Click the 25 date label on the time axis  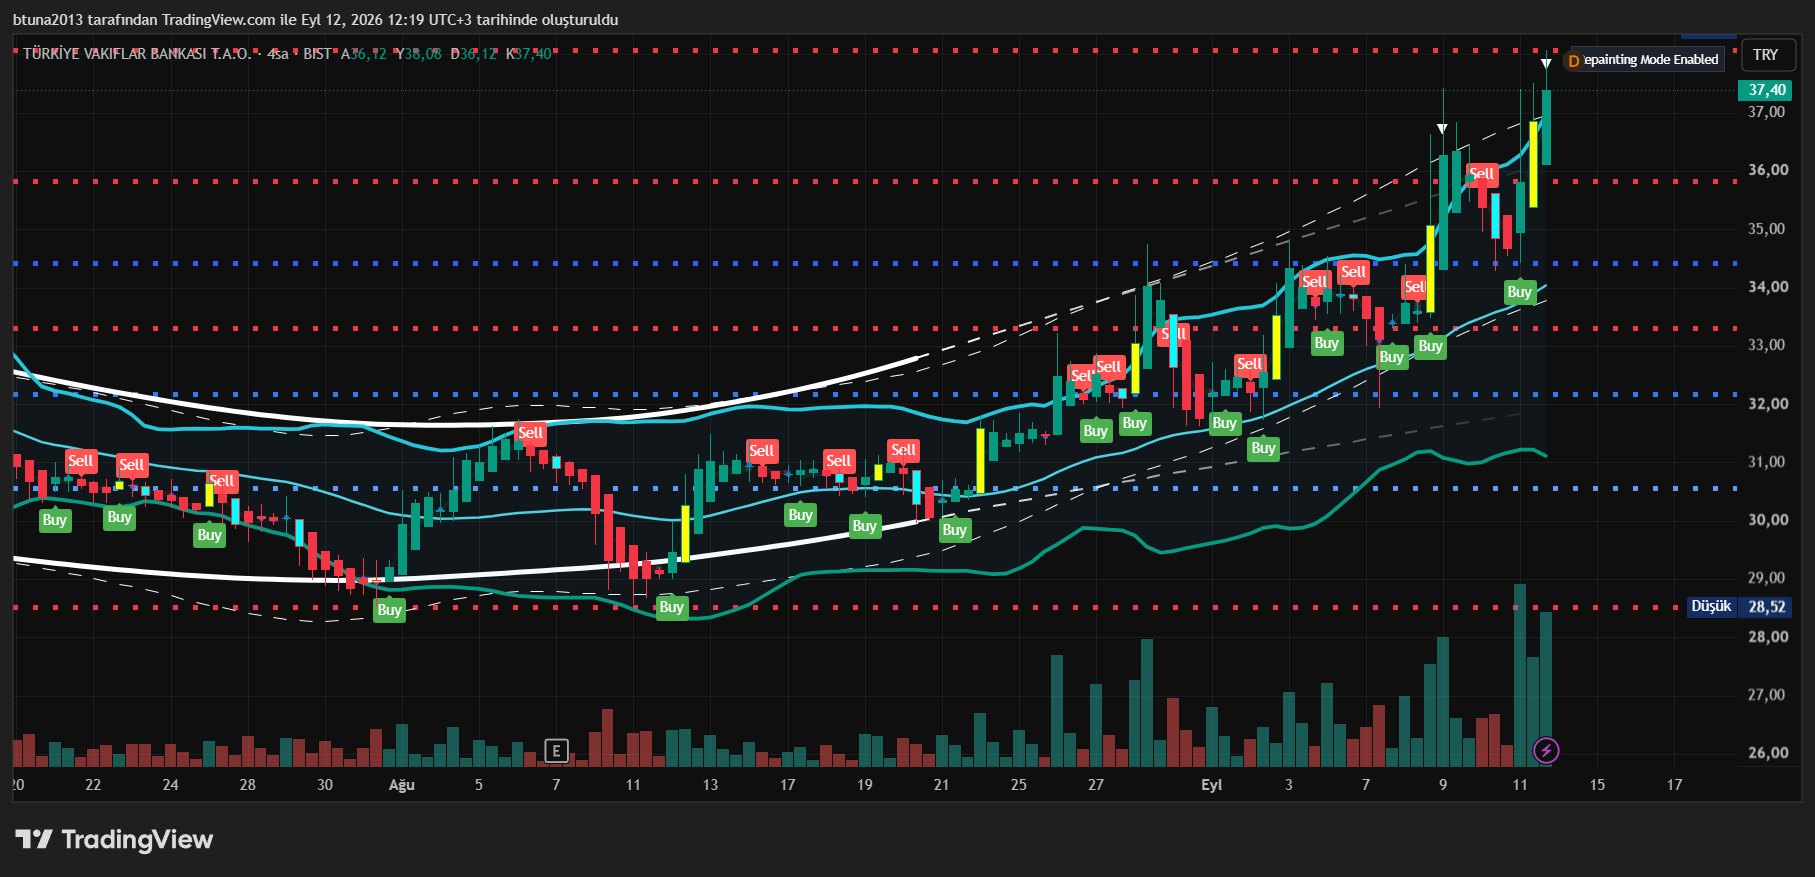tap(1018, 785)
